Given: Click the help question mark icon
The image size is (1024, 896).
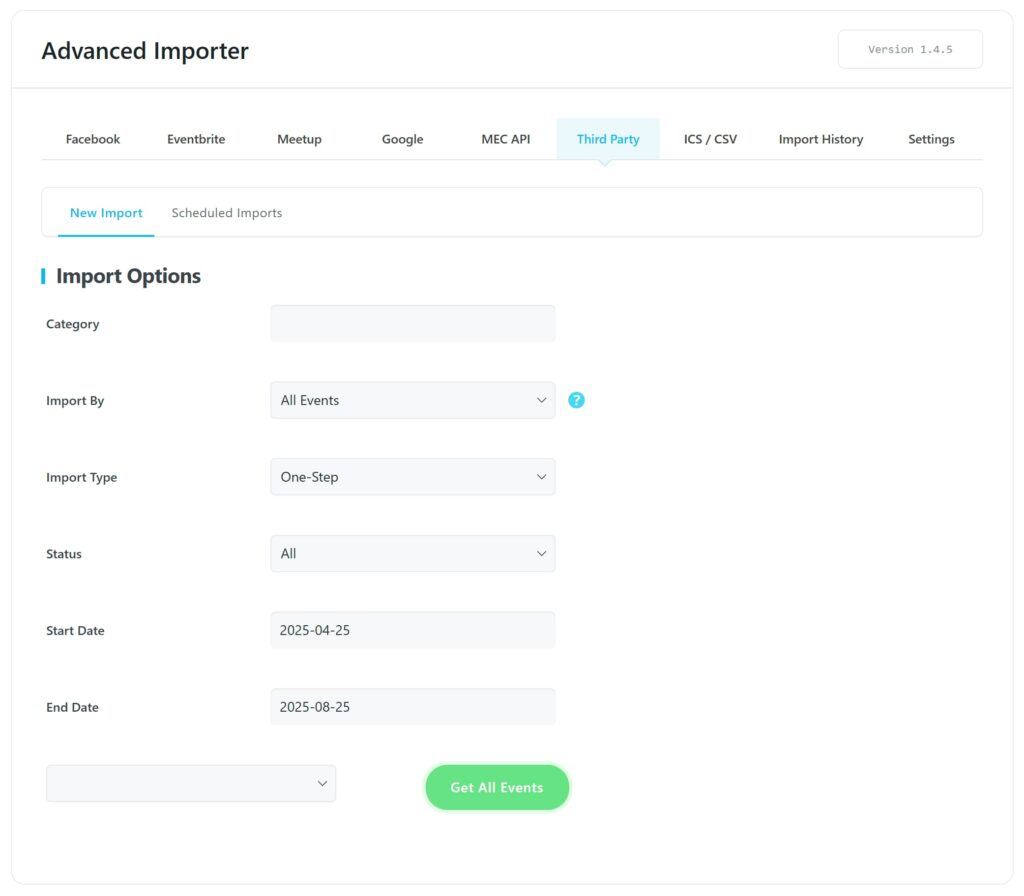Looking at the screenshot, I should coord(576,400).
